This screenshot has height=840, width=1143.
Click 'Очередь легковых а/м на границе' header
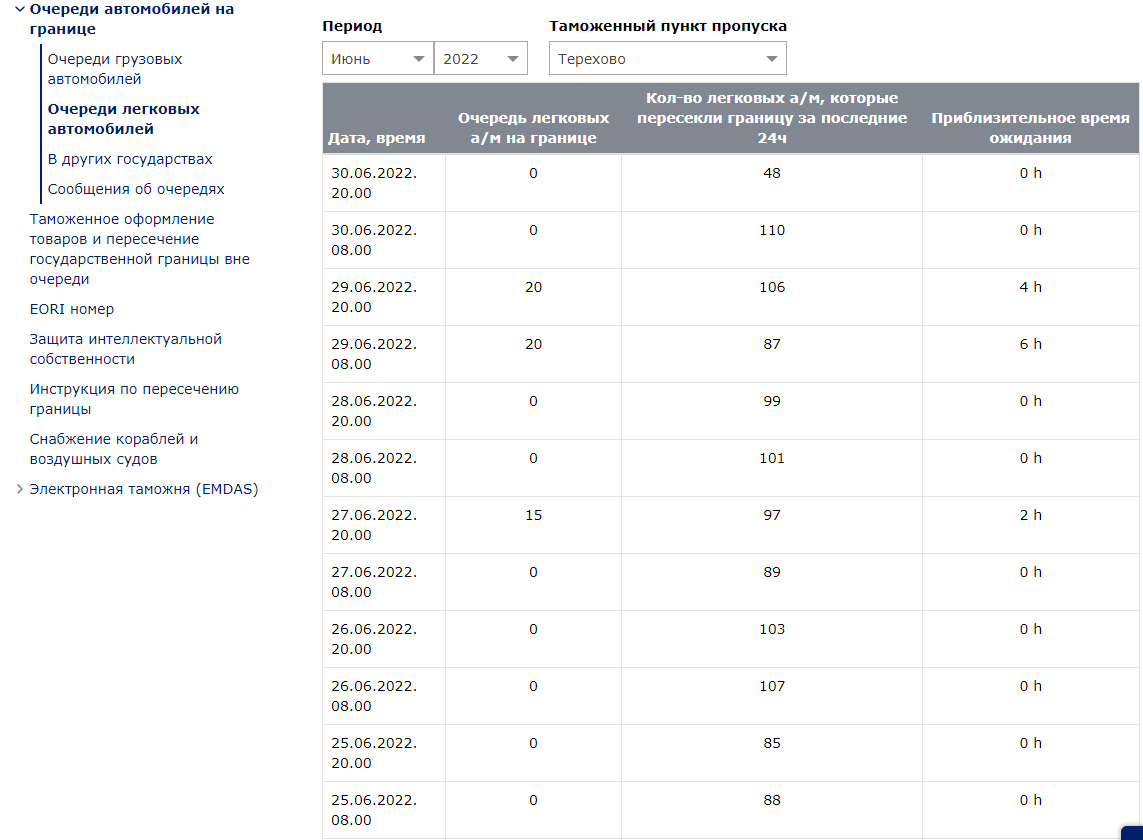(x=533, y=128)
